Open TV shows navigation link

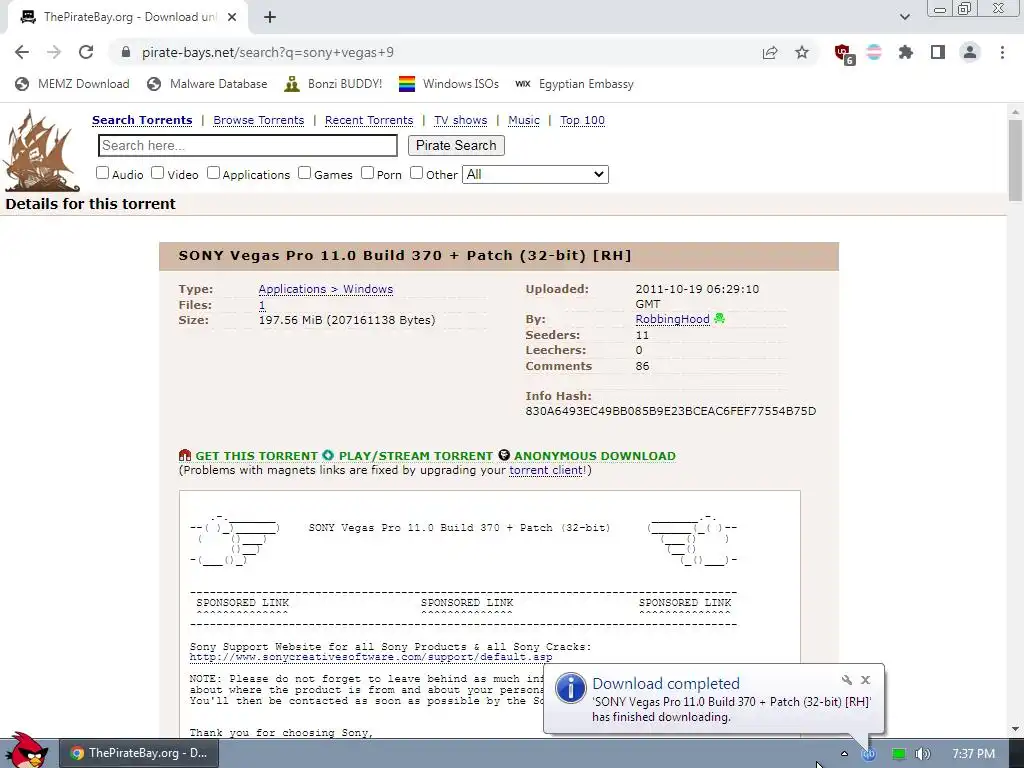click(460, 120)
